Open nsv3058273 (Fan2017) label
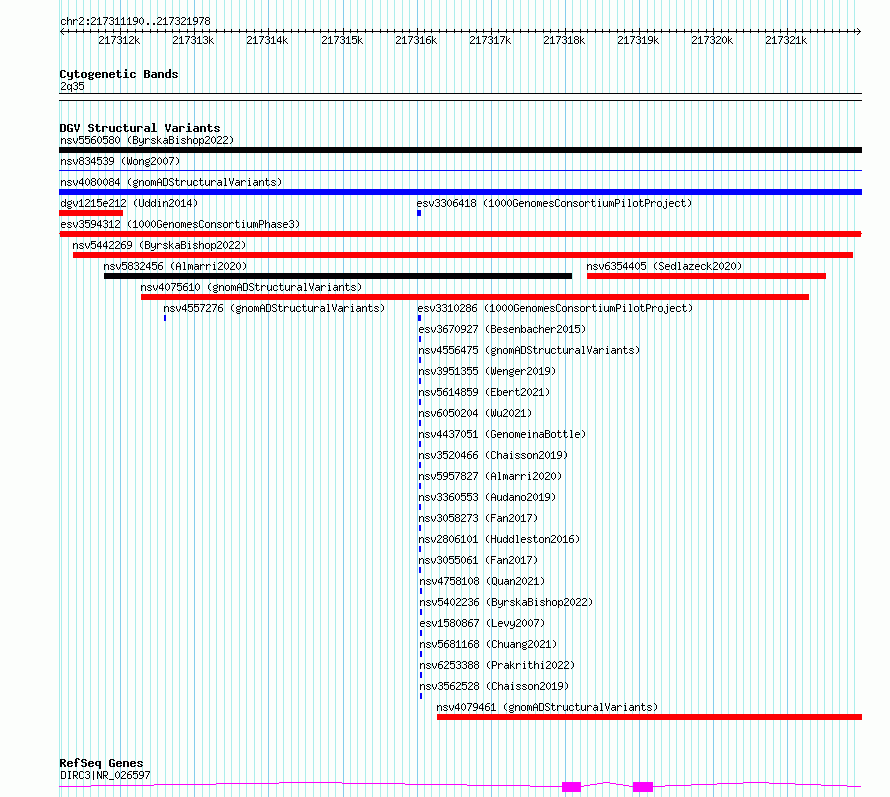The height and width of the screenshot is (797, 890). pyautogui.click(x=478, y=518)
